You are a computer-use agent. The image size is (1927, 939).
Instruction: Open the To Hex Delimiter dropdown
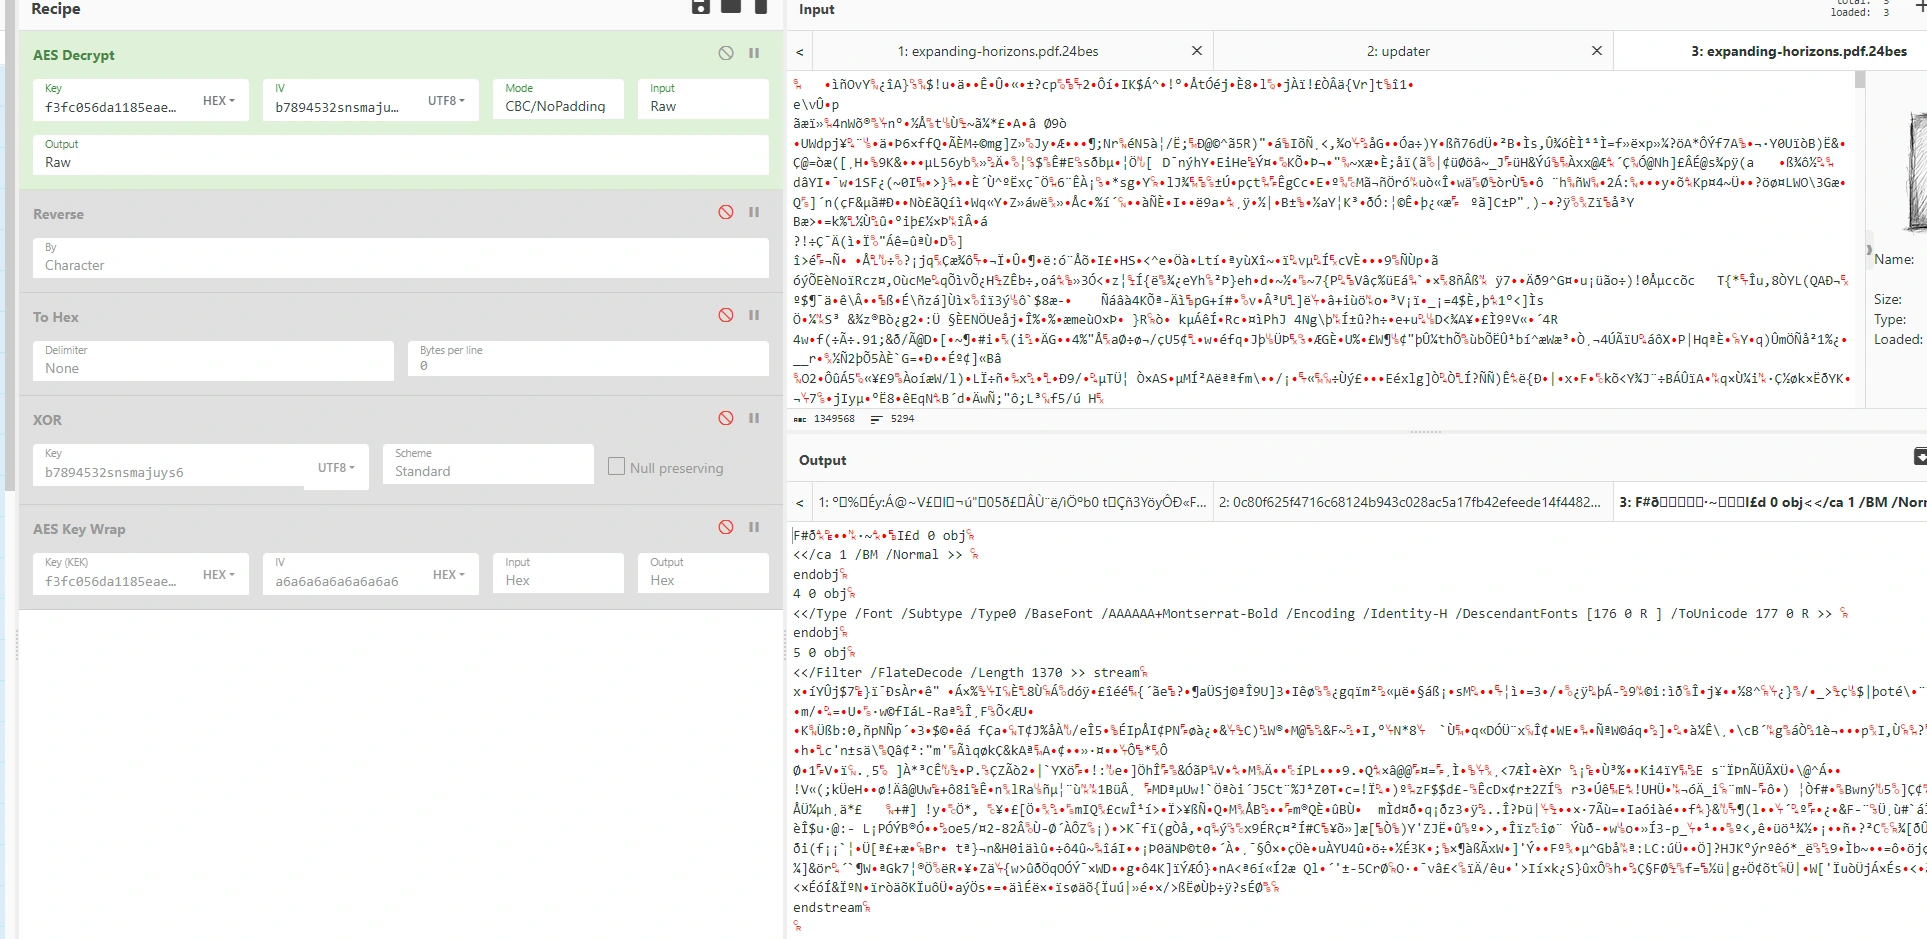tap(213, 361)
